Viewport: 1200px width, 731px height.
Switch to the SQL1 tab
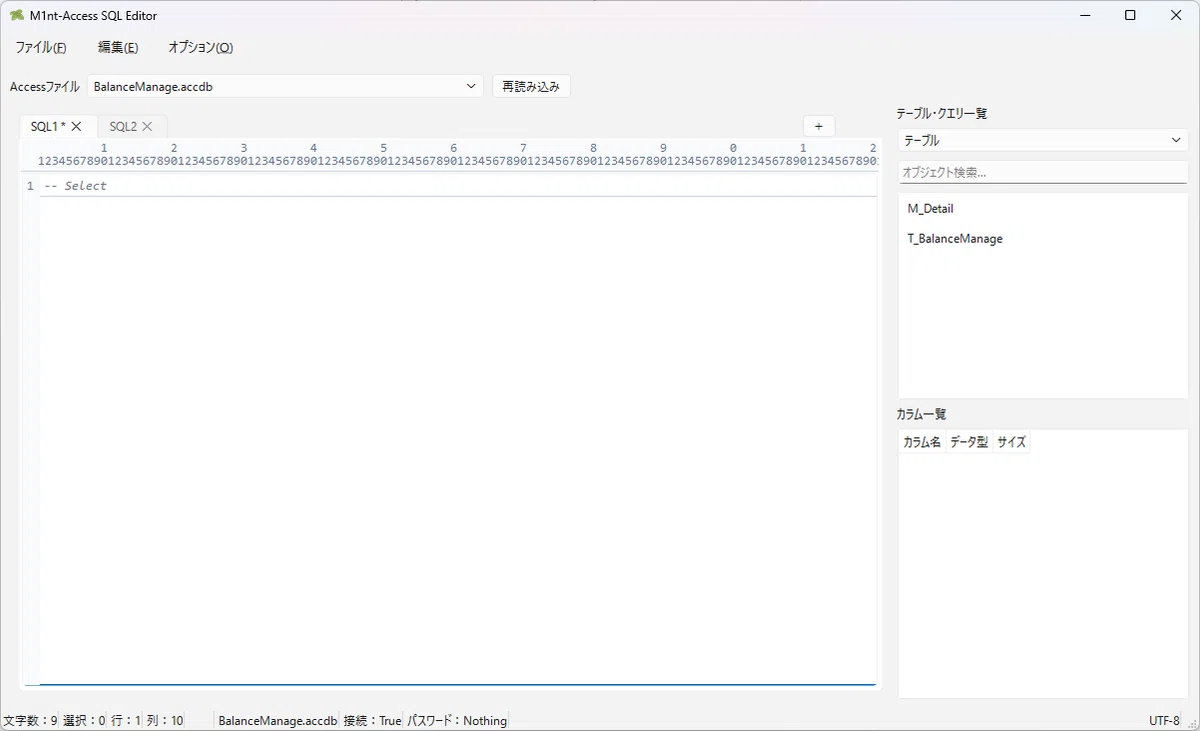coord(49,126)
